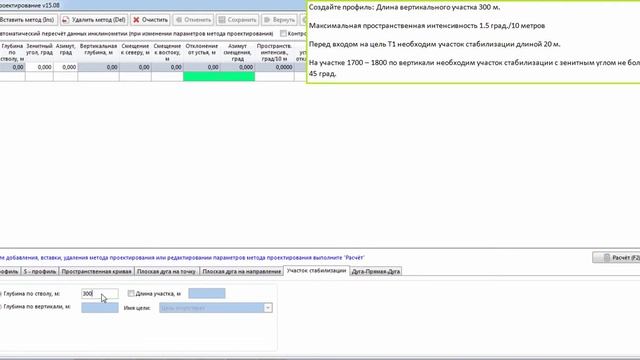Switch to Плоская дуга на направление tab
This screenshot has height=360, width=640.
[241, 271]
